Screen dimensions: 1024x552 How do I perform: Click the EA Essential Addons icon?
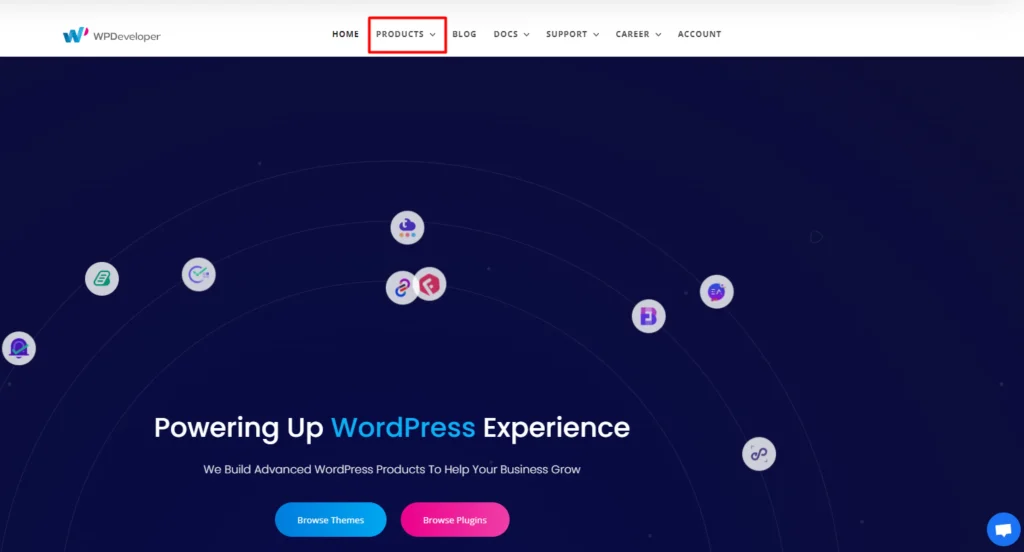point(716,292)
